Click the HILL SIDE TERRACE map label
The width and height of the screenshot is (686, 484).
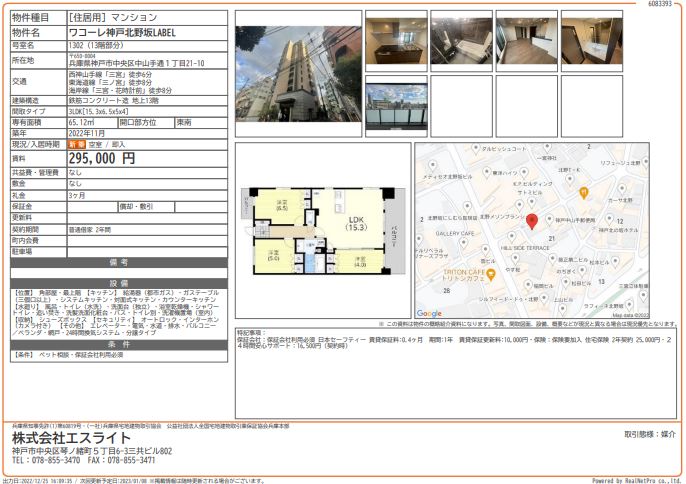point(525,248)
